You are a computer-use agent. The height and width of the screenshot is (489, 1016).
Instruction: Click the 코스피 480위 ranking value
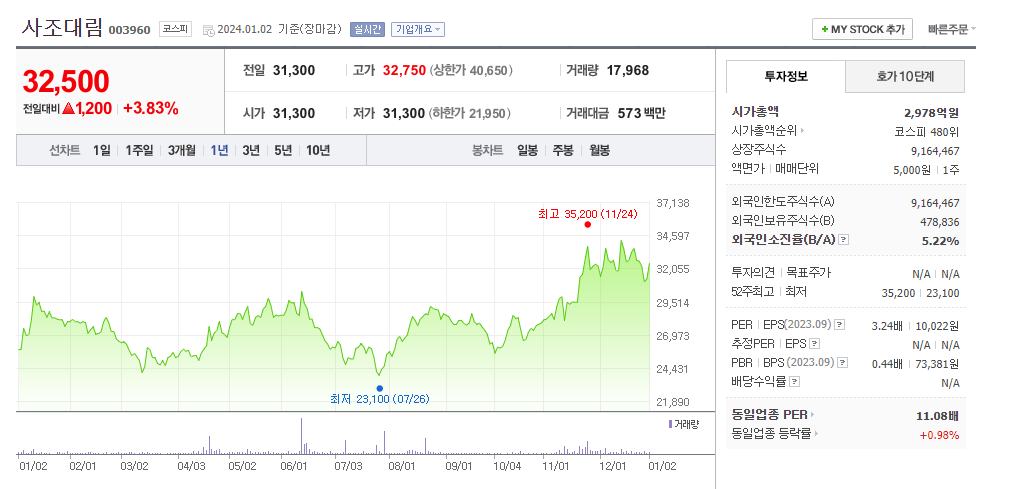point(926,131)
